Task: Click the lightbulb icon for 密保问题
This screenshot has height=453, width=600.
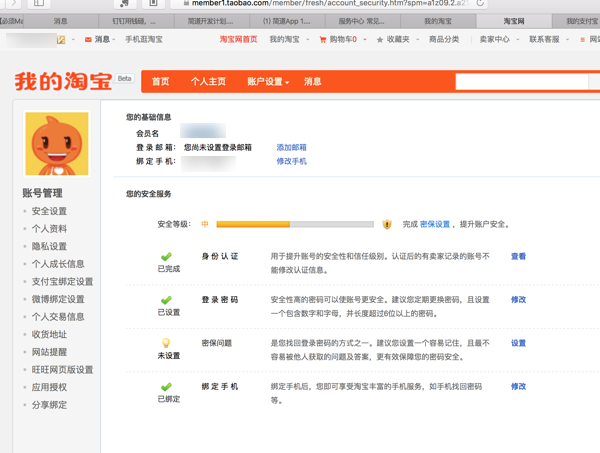Action: point(166,343)
